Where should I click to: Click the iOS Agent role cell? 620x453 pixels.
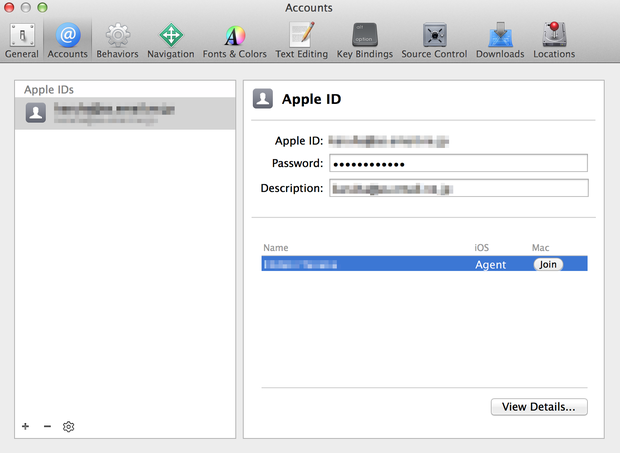[x=490, y=264]
